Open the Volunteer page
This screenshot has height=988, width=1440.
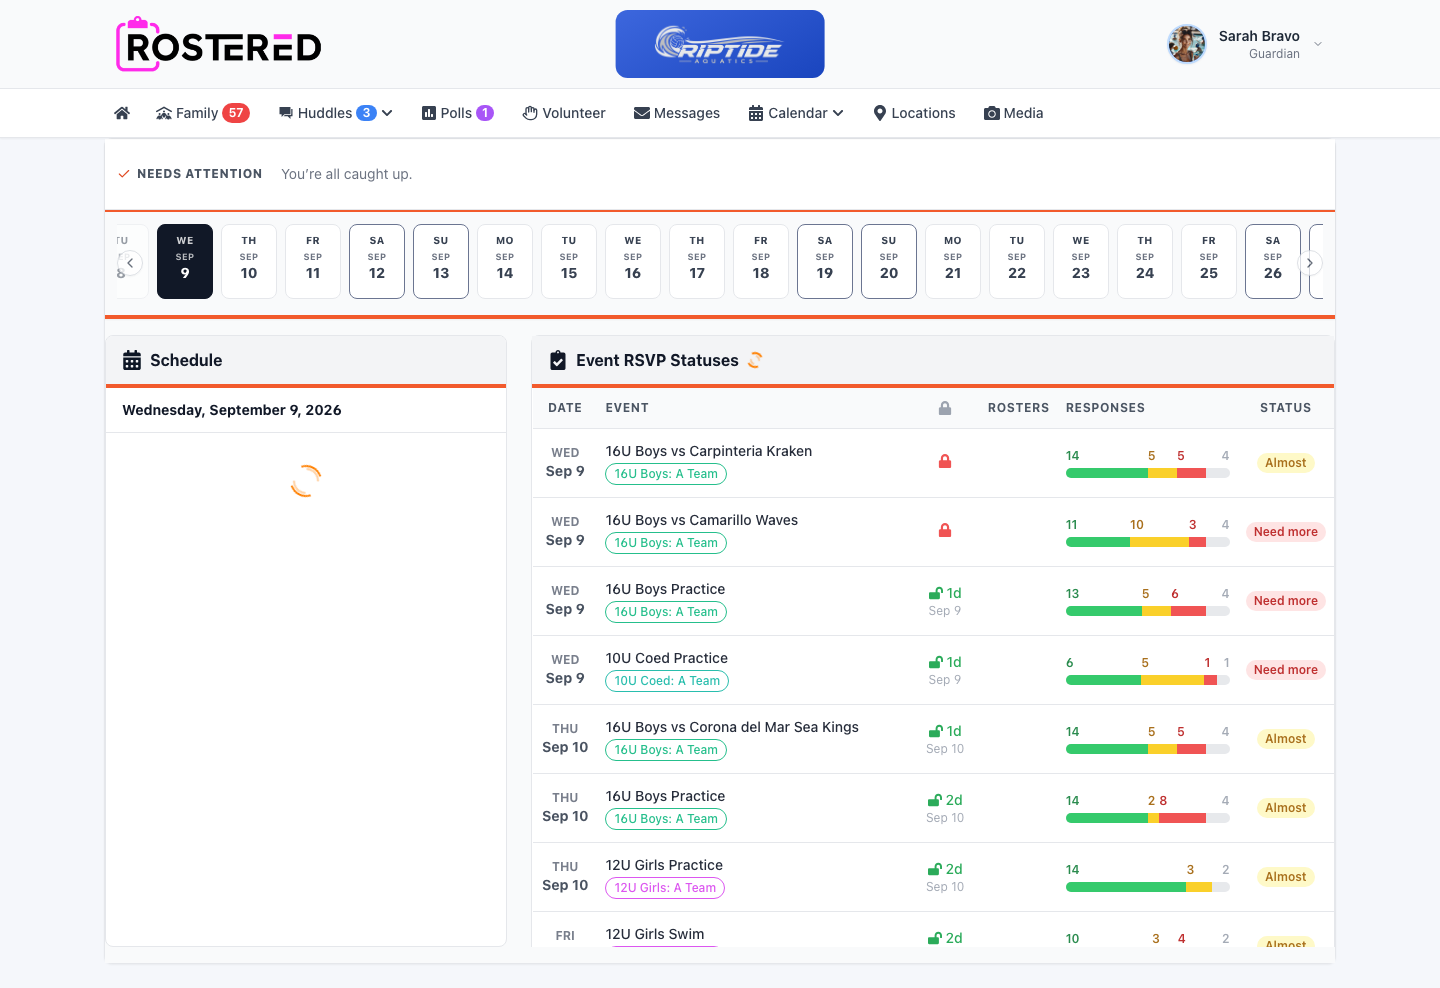tap(564, 113)
